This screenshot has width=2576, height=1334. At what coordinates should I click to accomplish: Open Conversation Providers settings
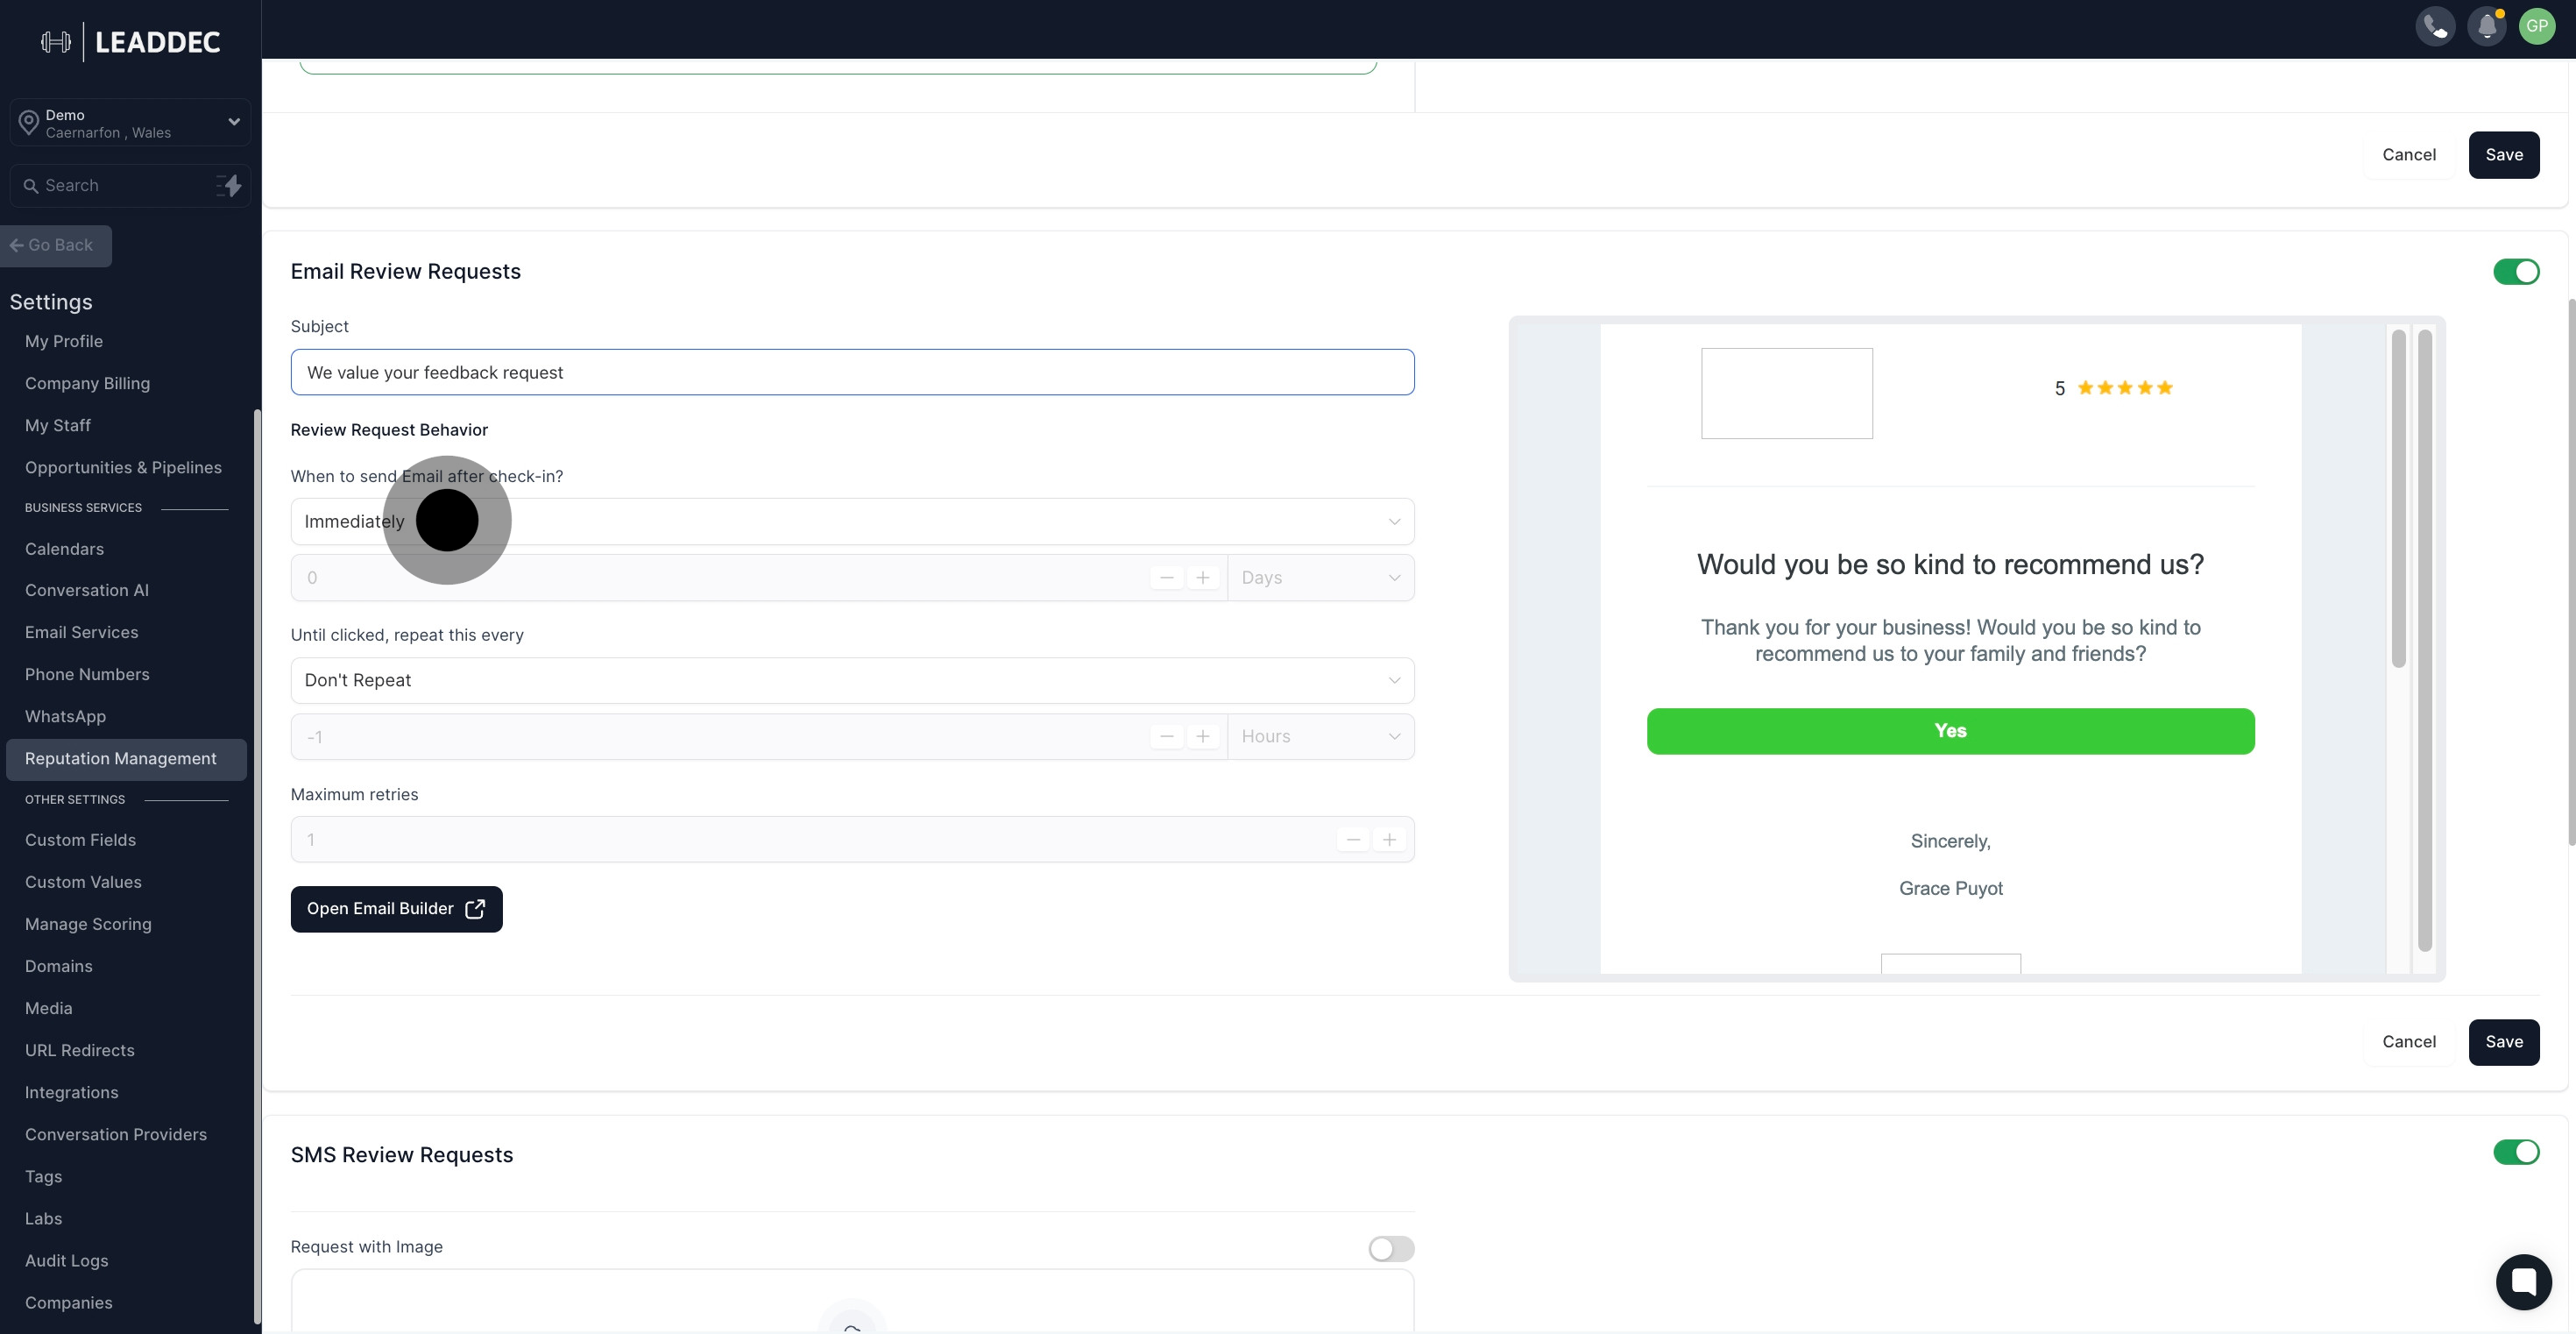click(x=116, y=1135)
